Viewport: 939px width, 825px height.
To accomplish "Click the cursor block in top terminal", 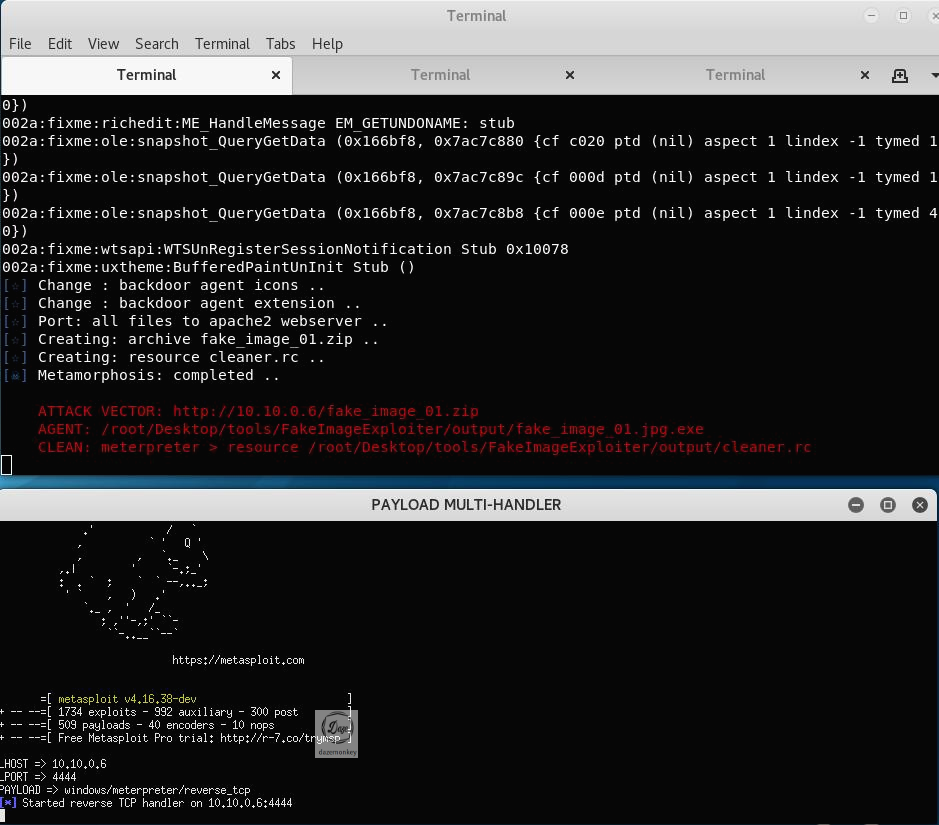I will tap(7, 465).
